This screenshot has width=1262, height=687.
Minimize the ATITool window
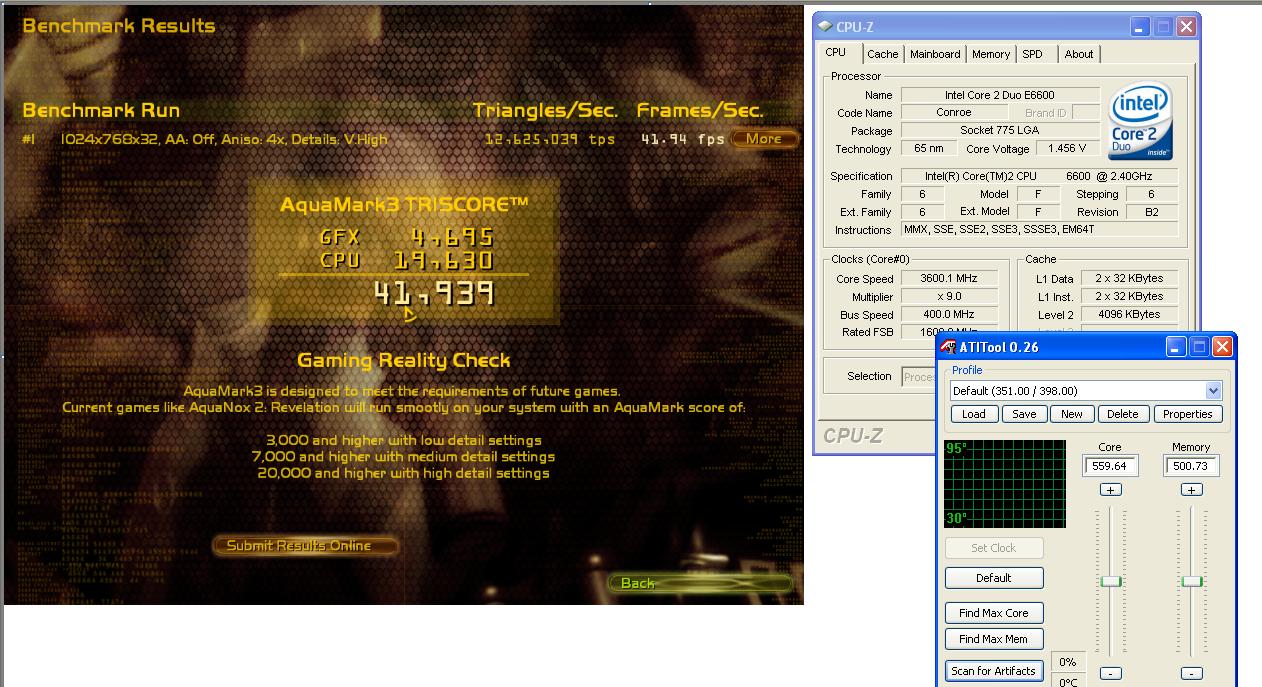coord(1176,347)
